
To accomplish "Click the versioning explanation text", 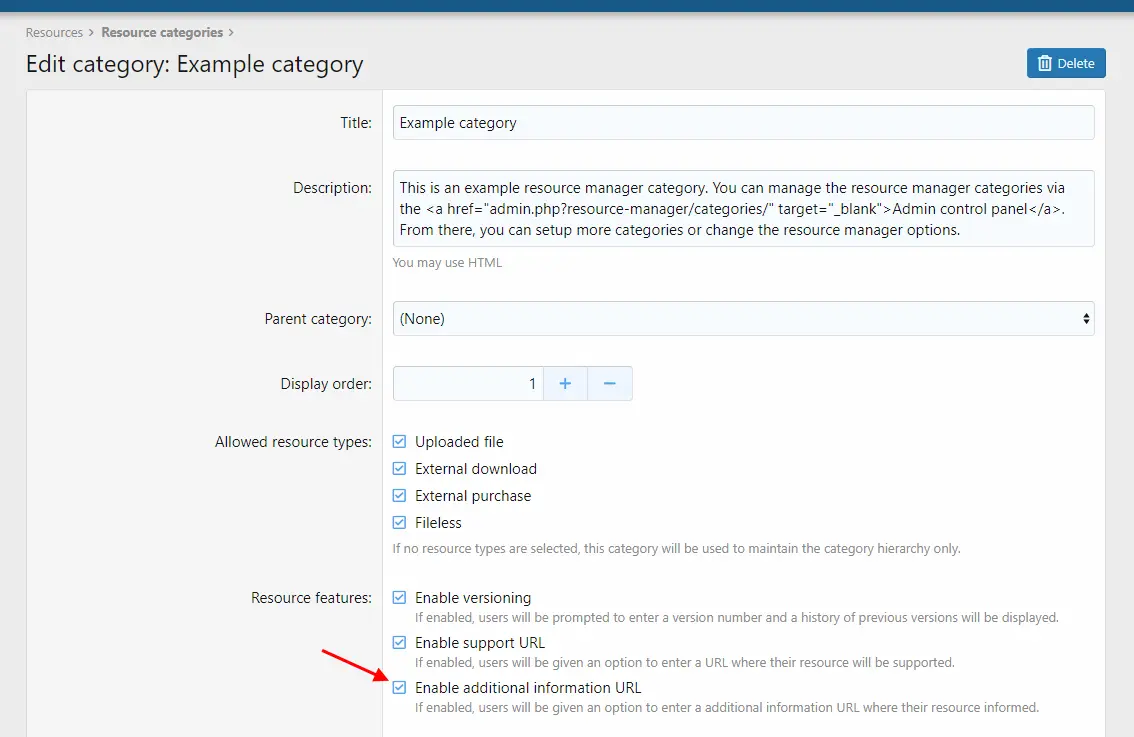I will (736, 618).
